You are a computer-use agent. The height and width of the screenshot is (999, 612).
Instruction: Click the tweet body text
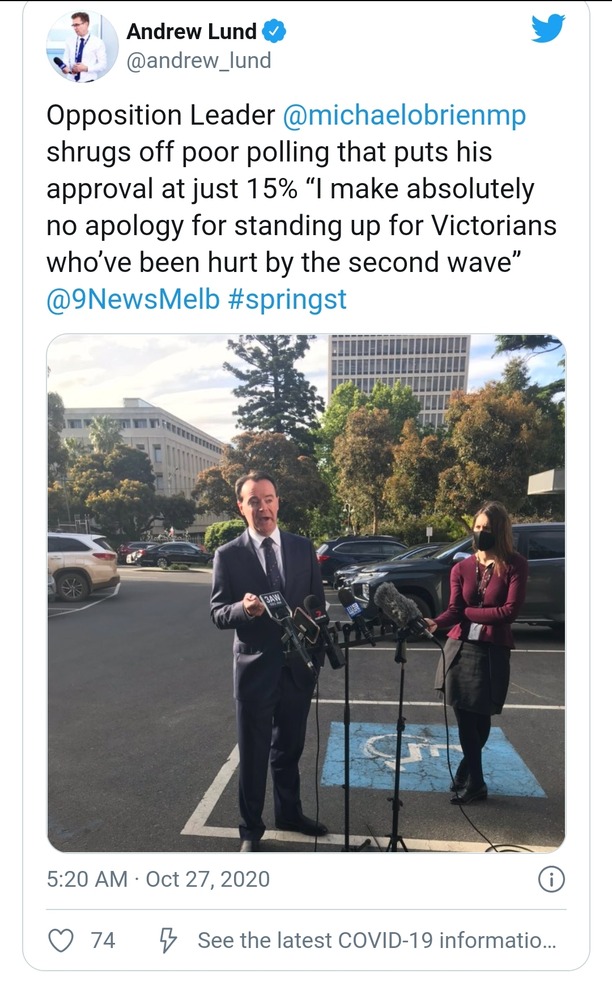(301, 207)
